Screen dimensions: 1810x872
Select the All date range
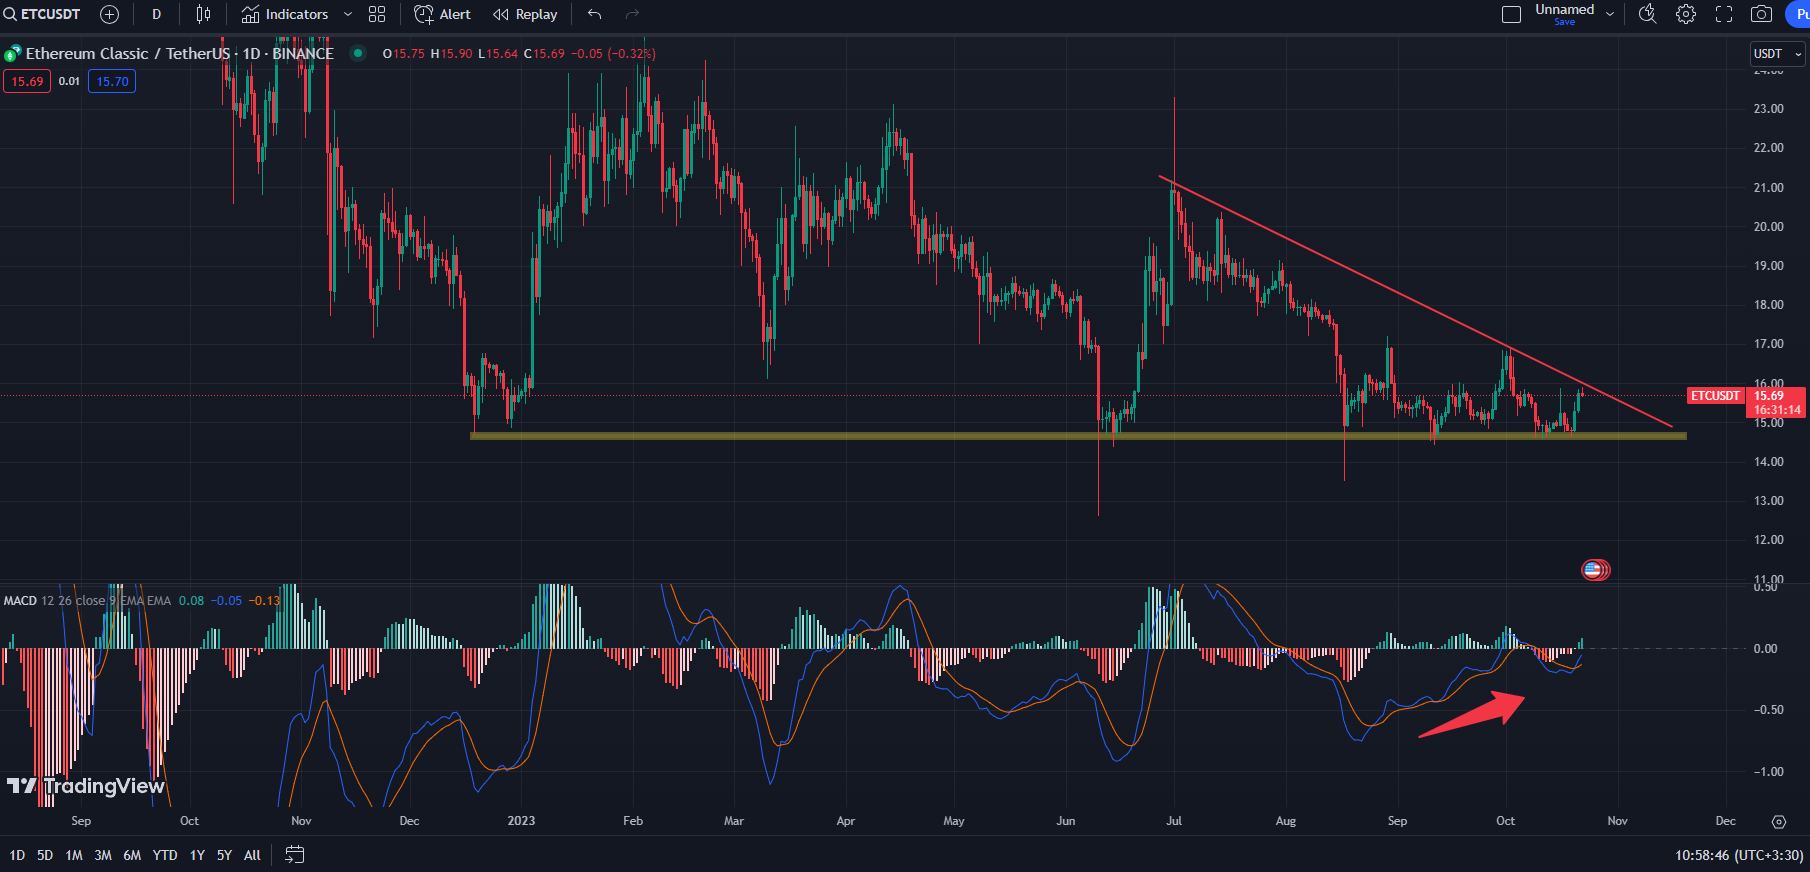(252, 855)
